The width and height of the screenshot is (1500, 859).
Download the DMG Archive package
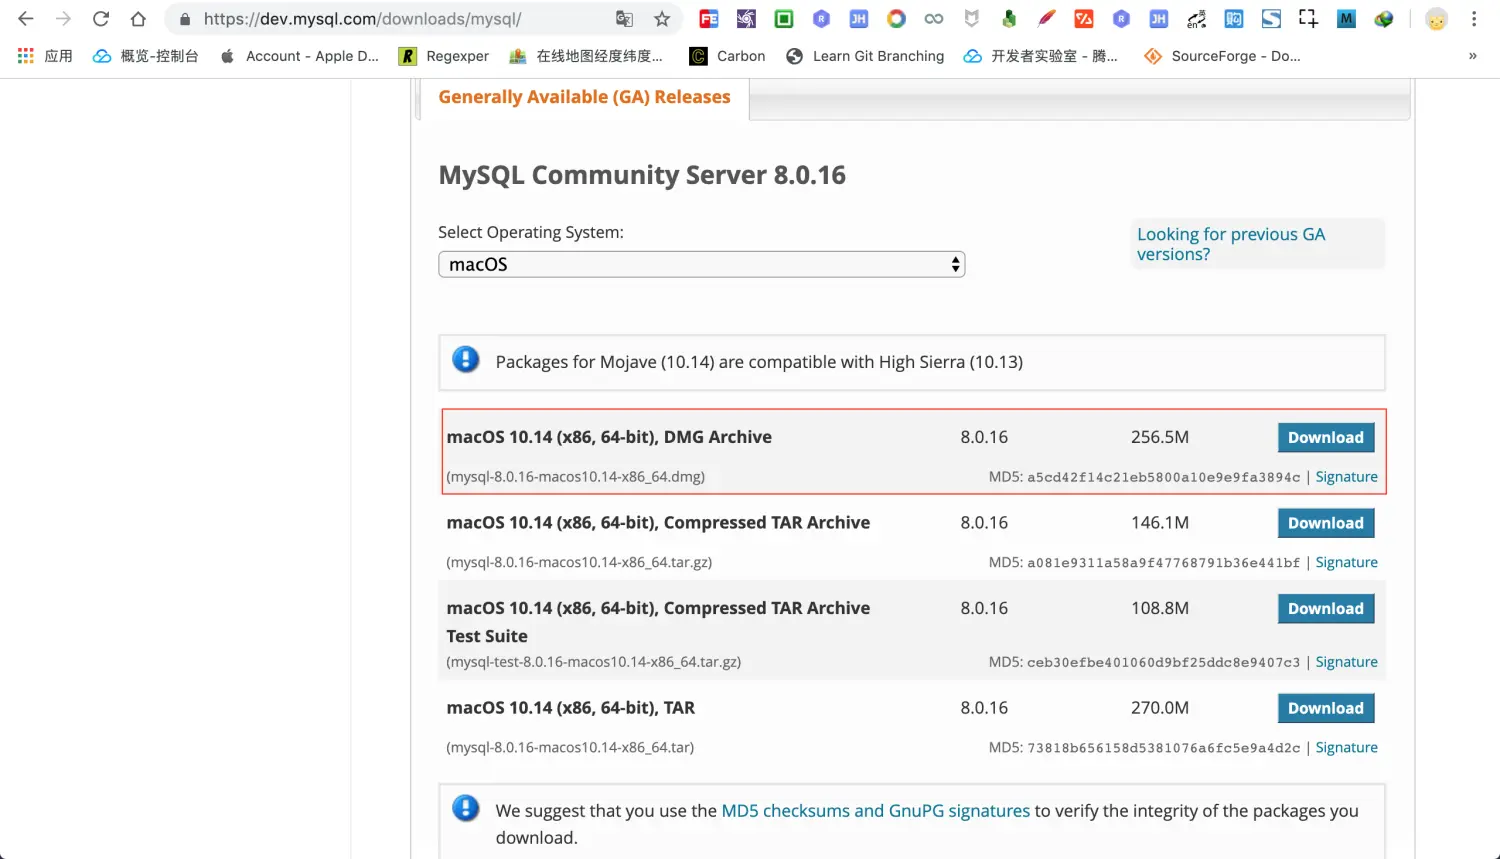(x=1326, y=437)
